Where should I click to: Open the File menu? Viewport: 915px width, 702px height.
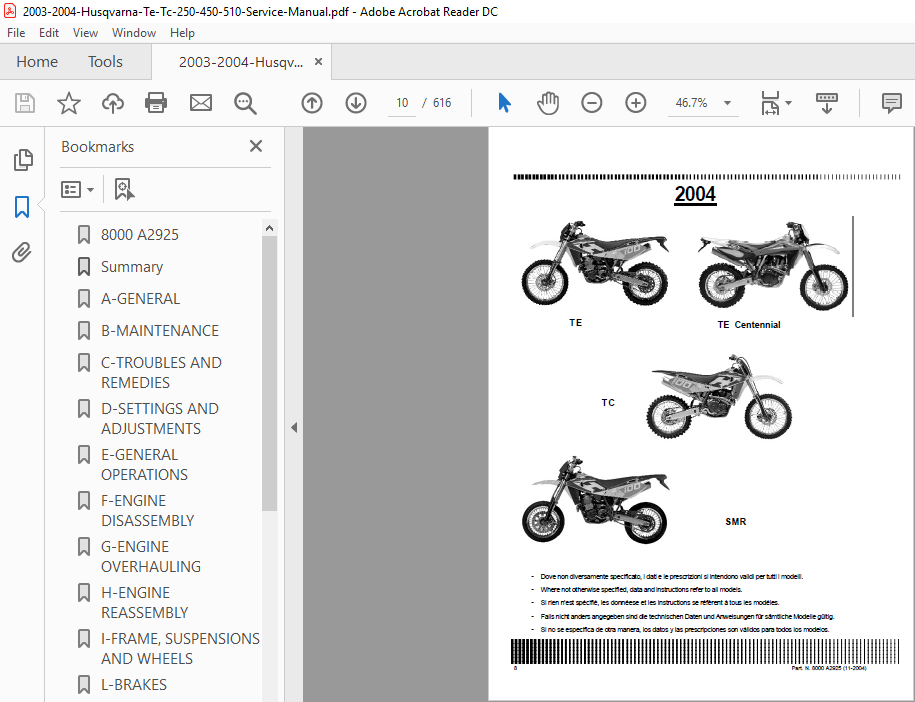point(16,33)
